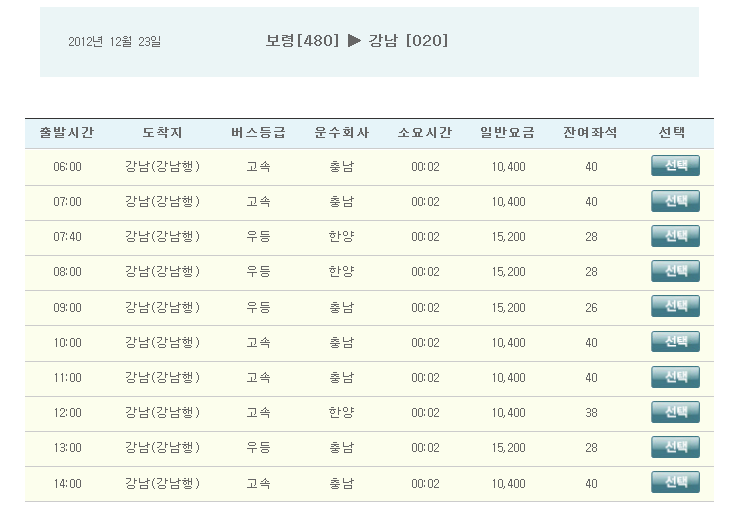Click the 일반요금 column header

click(x=508, y=133)
